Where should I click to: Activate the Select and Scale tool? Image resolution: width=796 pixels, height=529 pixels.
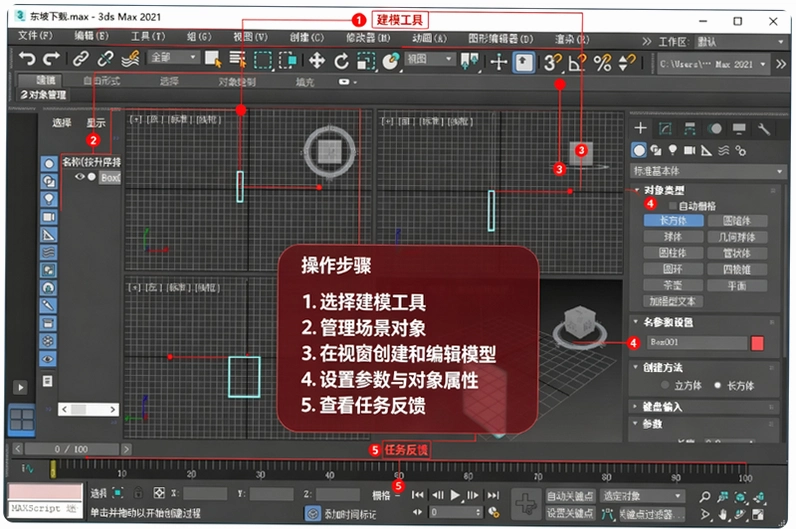366,61
